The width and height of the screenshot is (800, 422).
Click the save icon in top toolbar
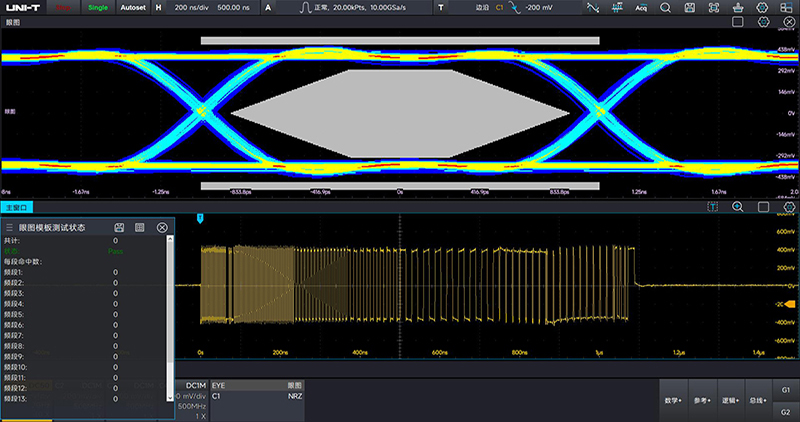[690, 8]
